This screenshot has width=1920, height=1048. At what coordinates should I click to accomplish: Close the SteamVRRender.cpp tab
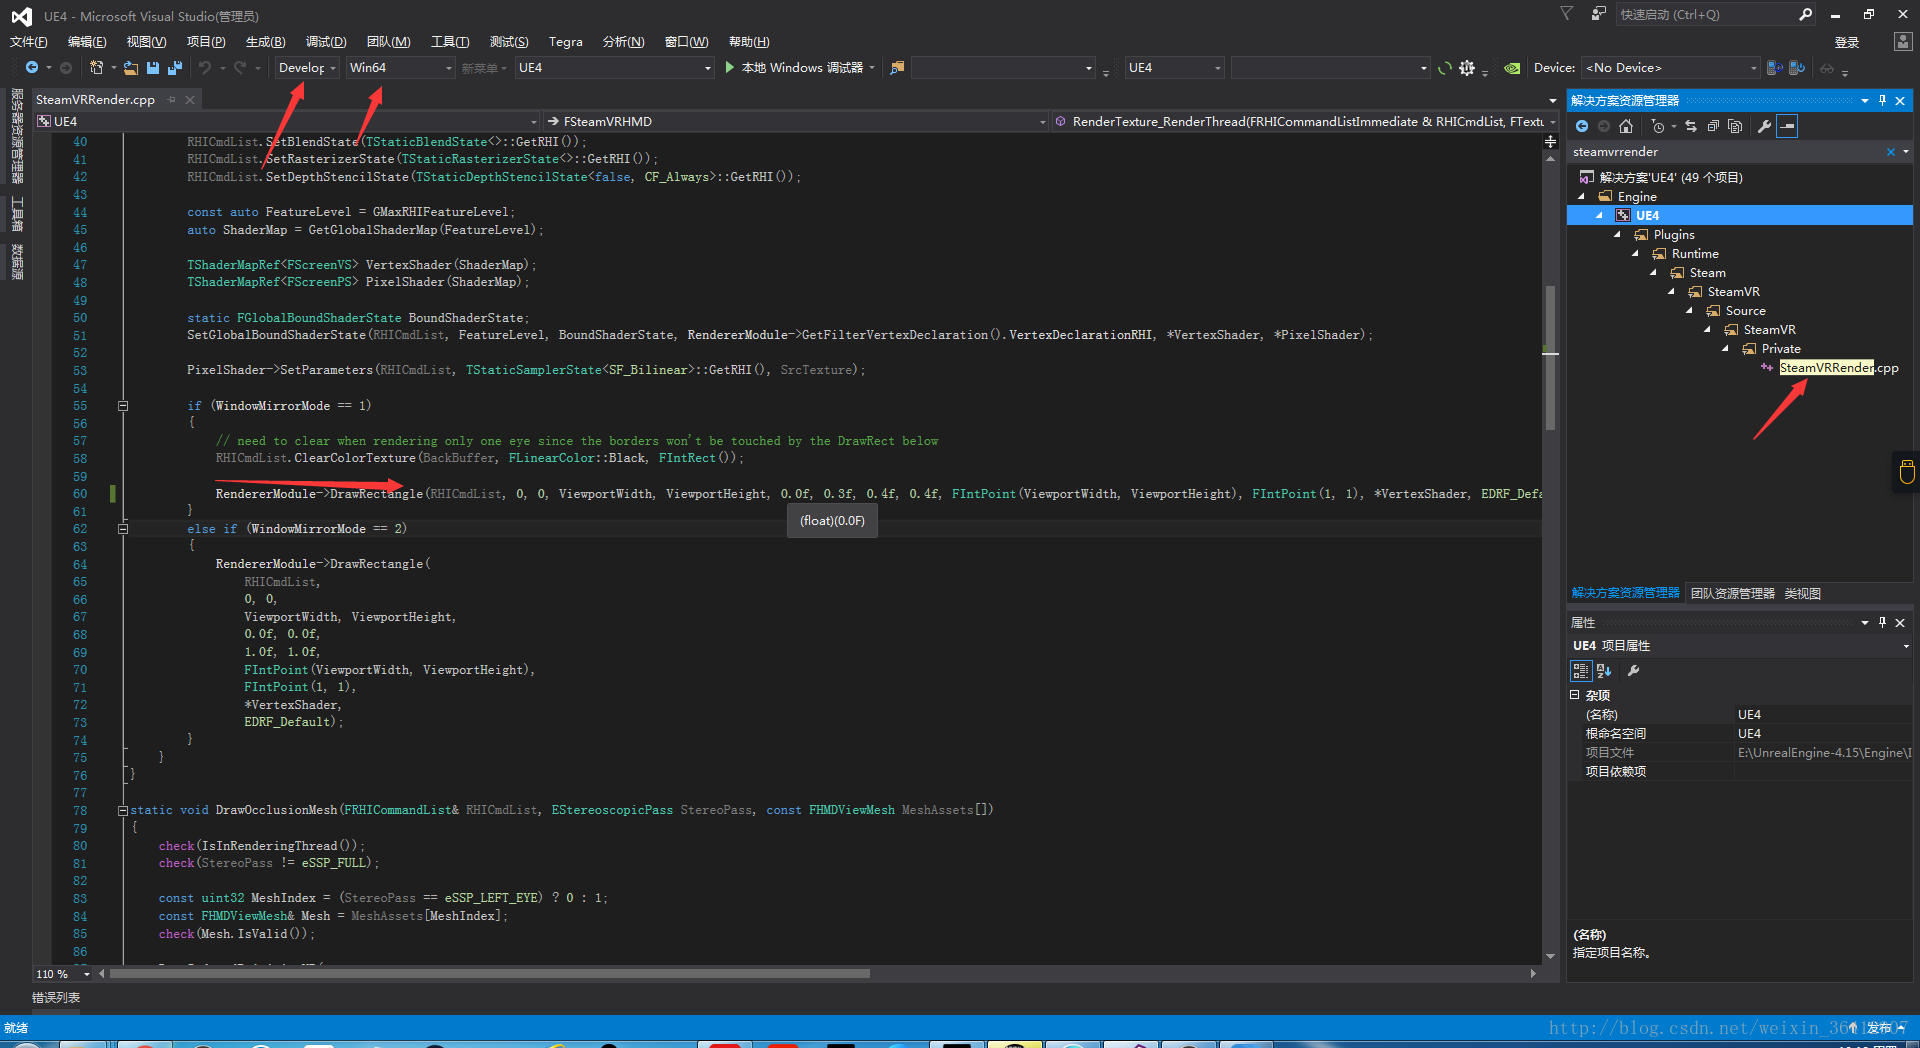click(189, 100)
